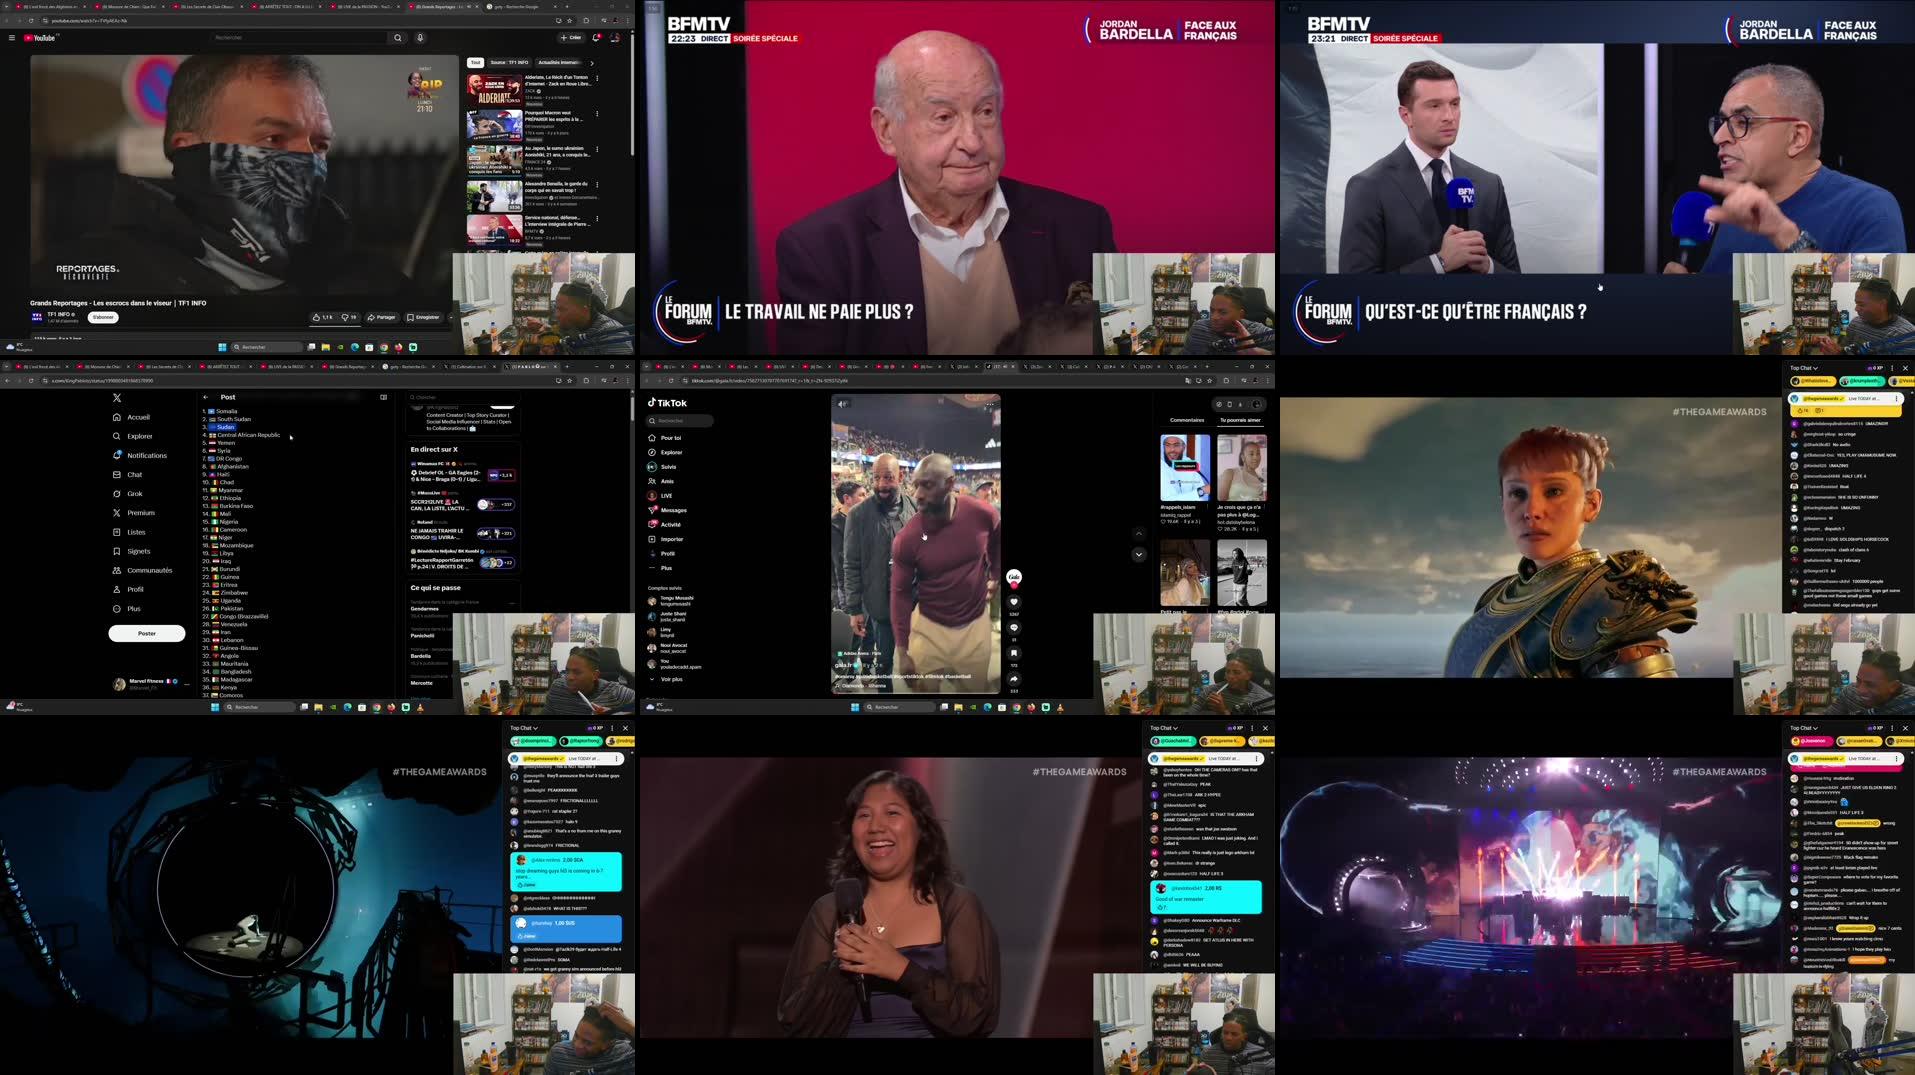Screen dimensions: 1915x1075
Task: Click S'abonner under the TF1 INFO video
Action: [103, 317]
